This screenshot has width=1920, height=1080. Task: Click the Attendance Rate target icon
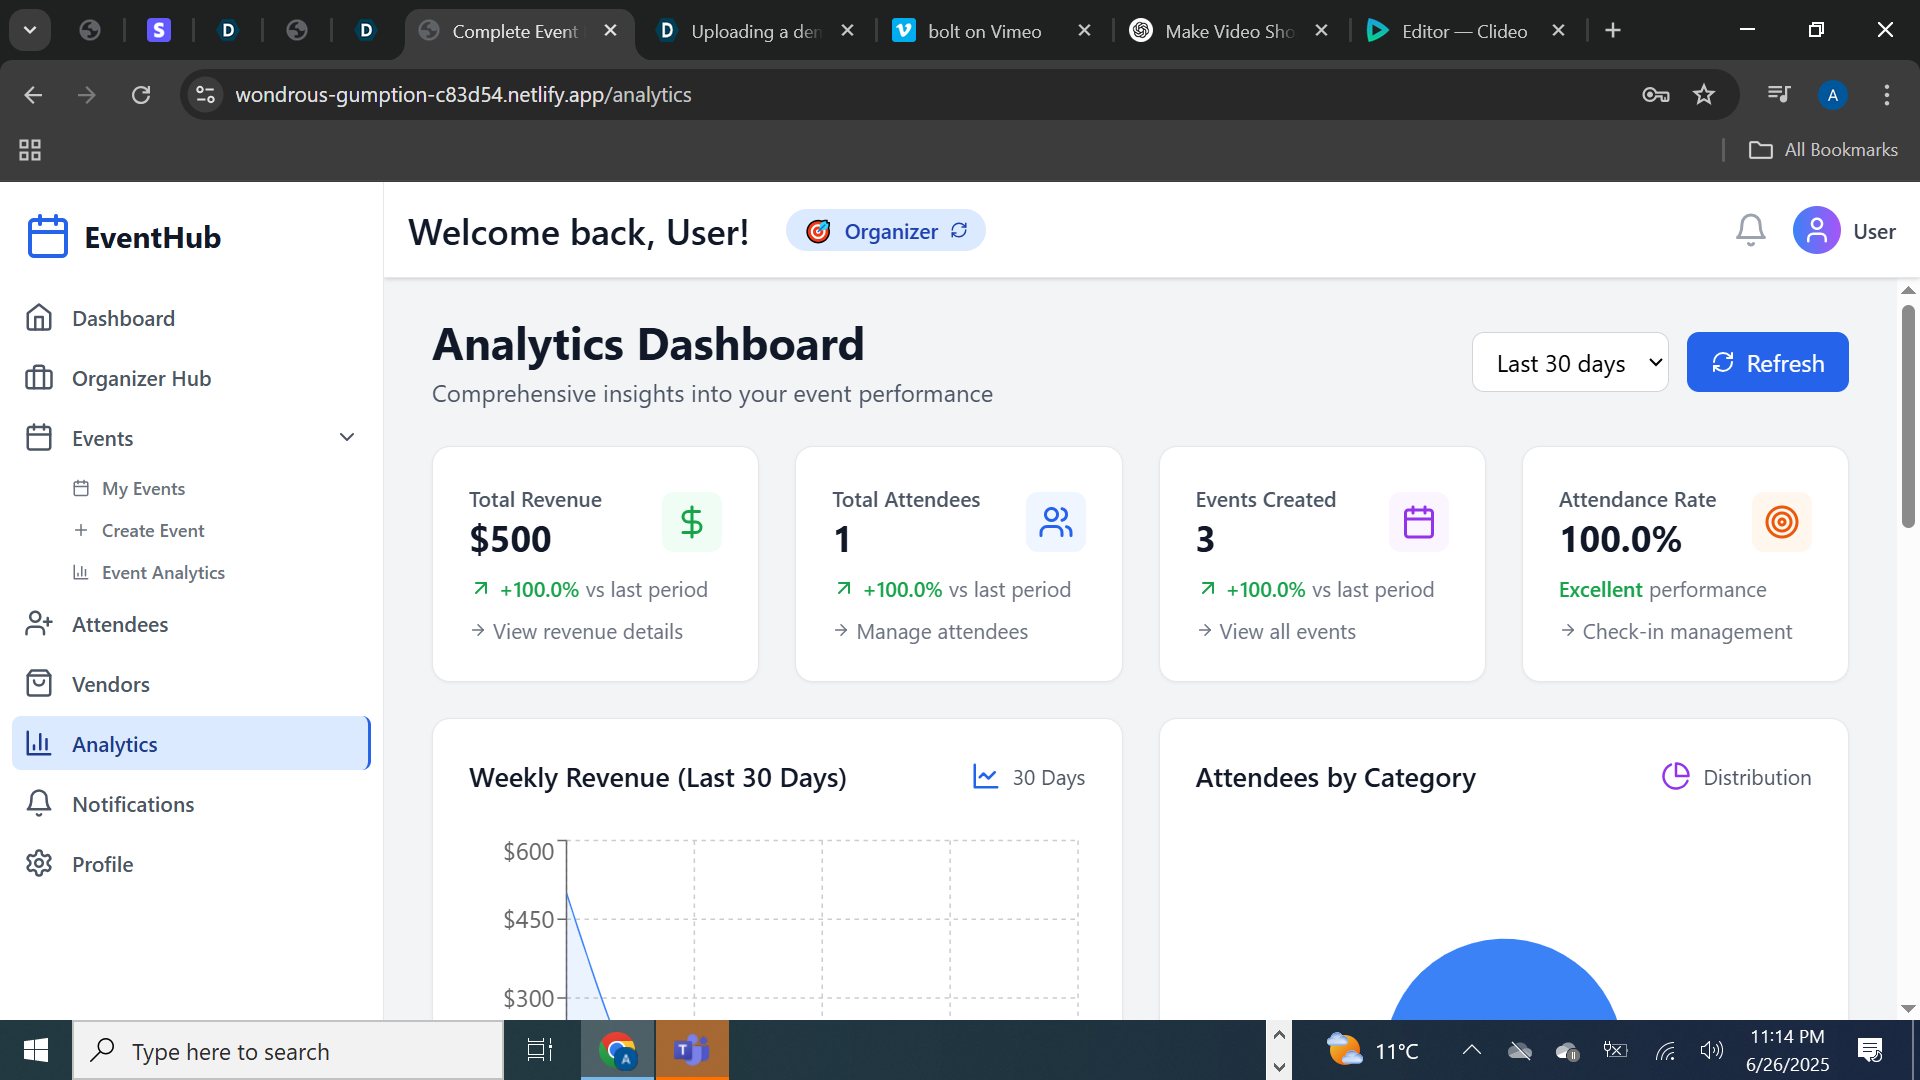coord(1781,522)
